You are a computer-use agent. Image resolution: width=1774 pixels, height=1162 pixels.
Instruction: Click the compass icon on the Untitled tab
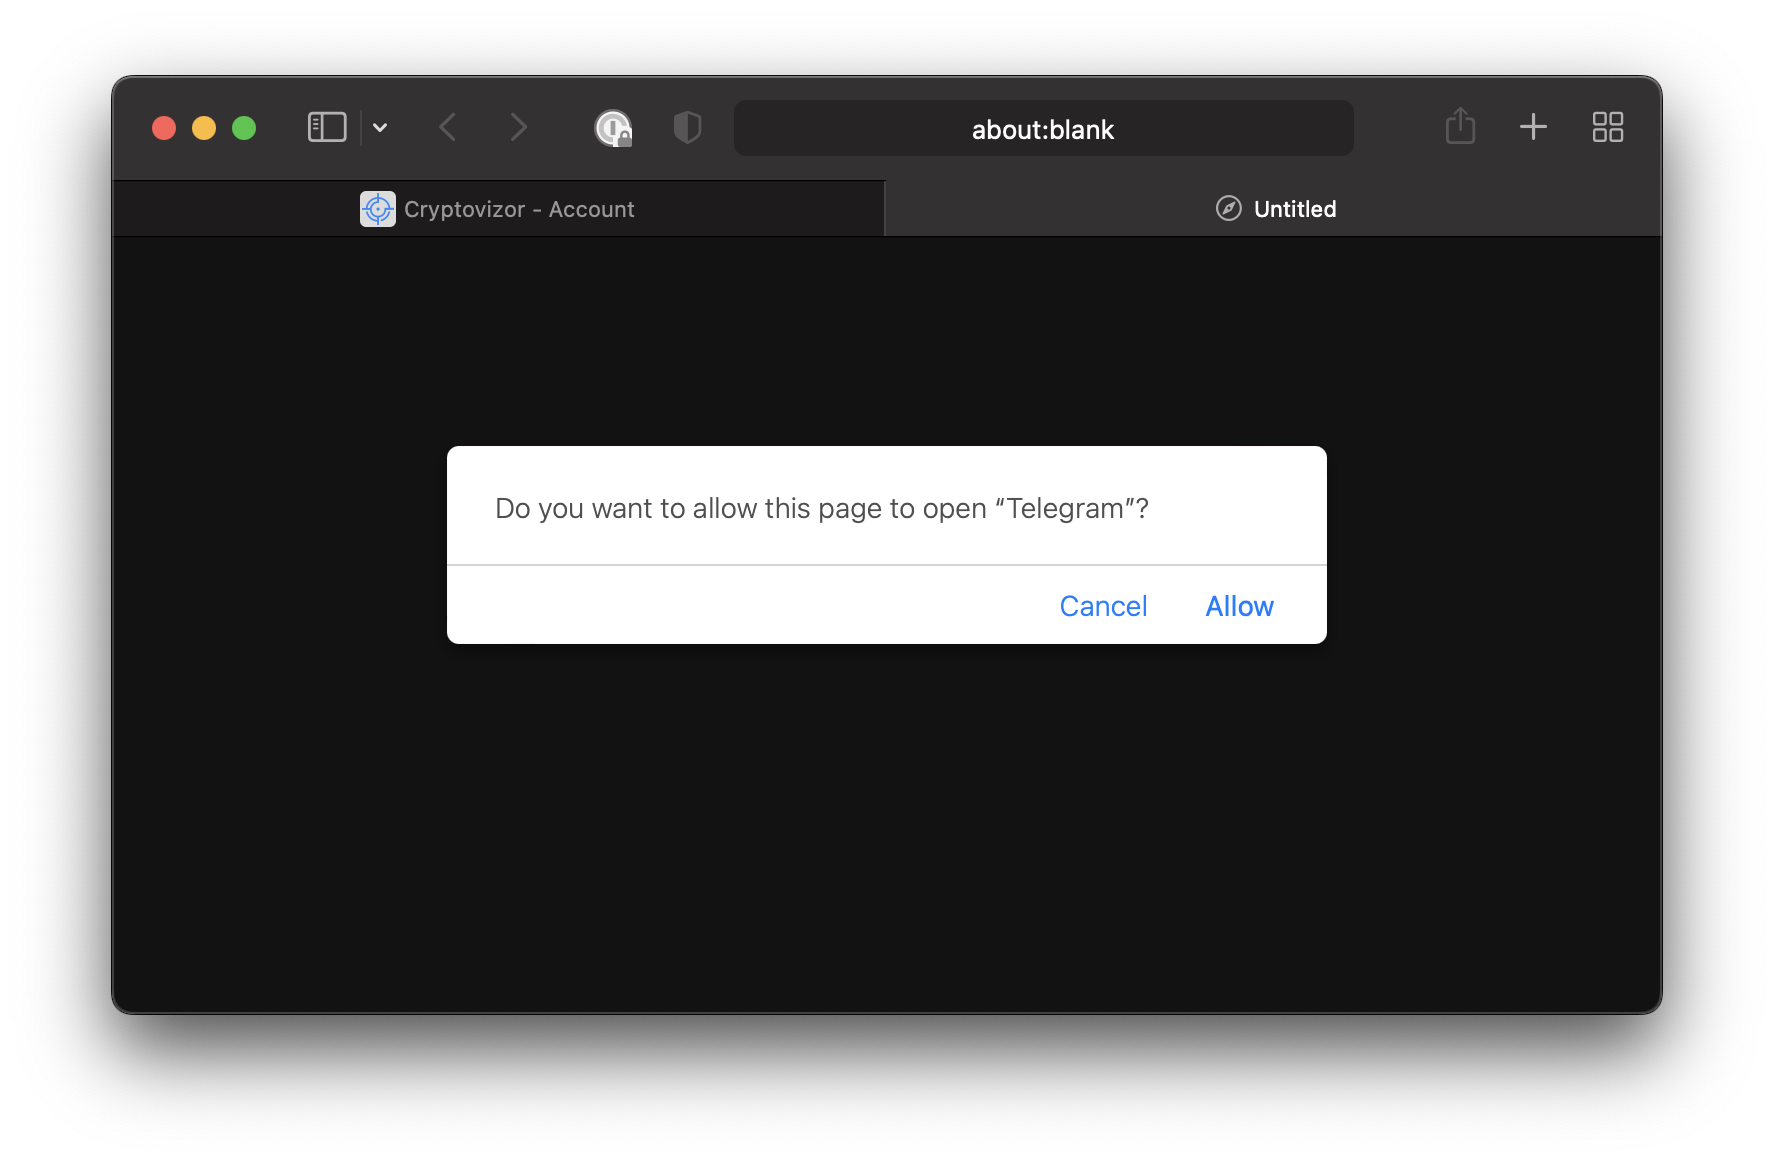[x=1228, y=208]
